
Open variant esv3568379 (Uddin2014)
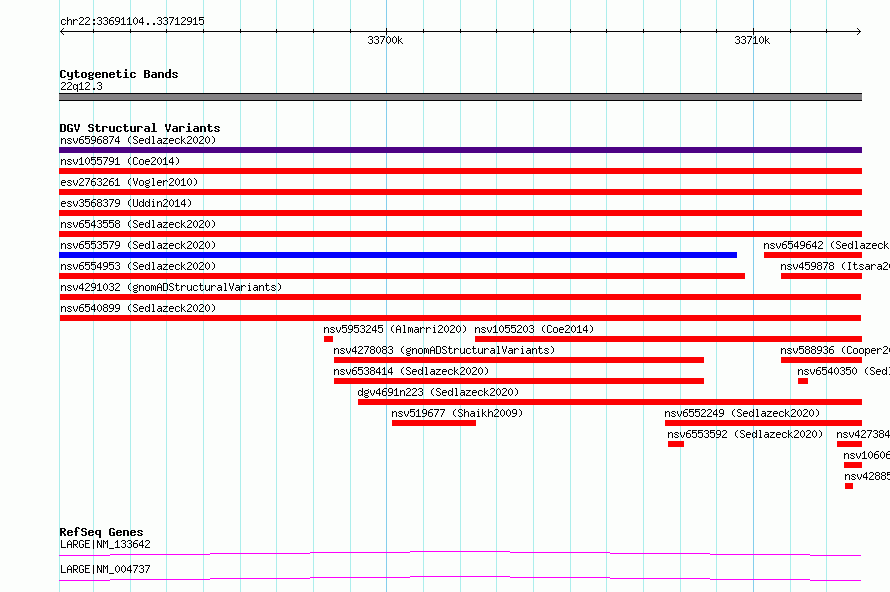[126, 203]
